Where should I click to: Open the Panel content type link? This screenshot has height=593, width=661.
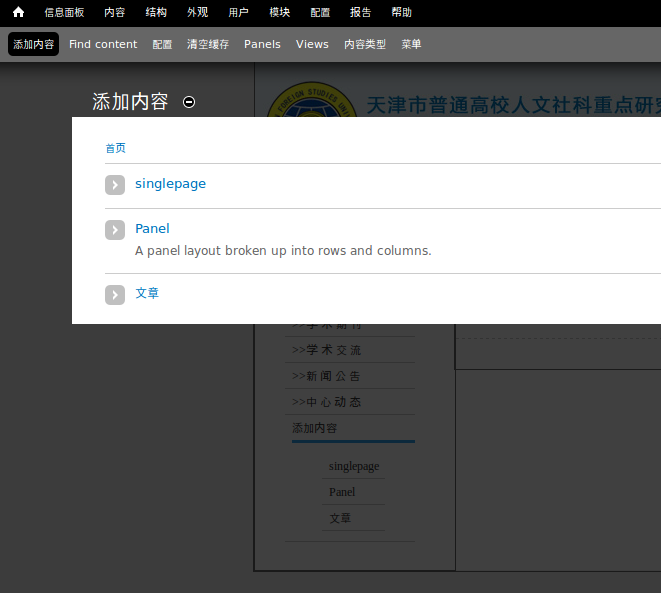click(152, 229)
